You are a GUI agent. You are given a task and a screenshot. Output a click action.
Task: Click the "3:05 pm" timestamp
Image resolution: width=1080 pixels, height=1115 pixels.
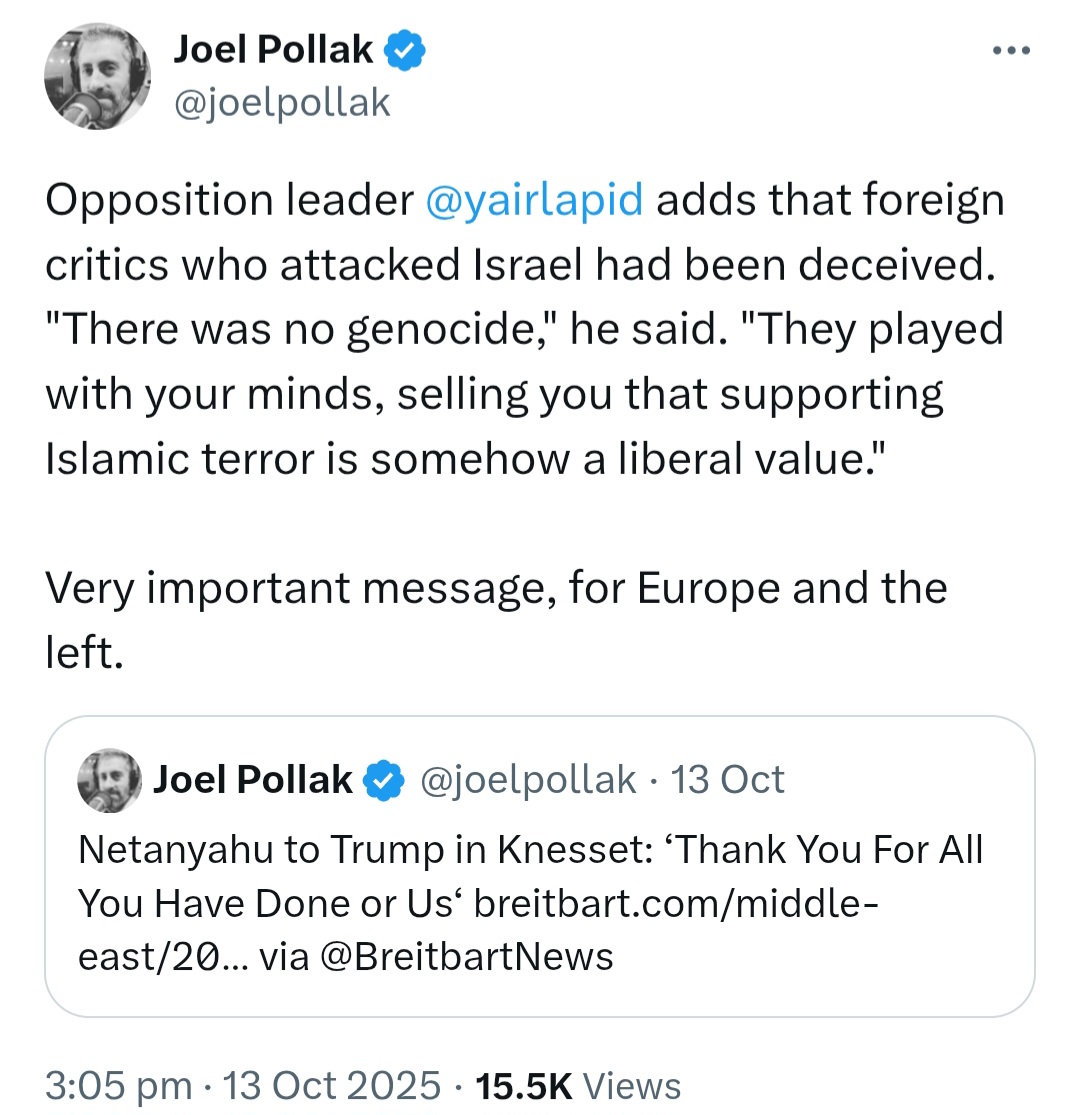117,1085
